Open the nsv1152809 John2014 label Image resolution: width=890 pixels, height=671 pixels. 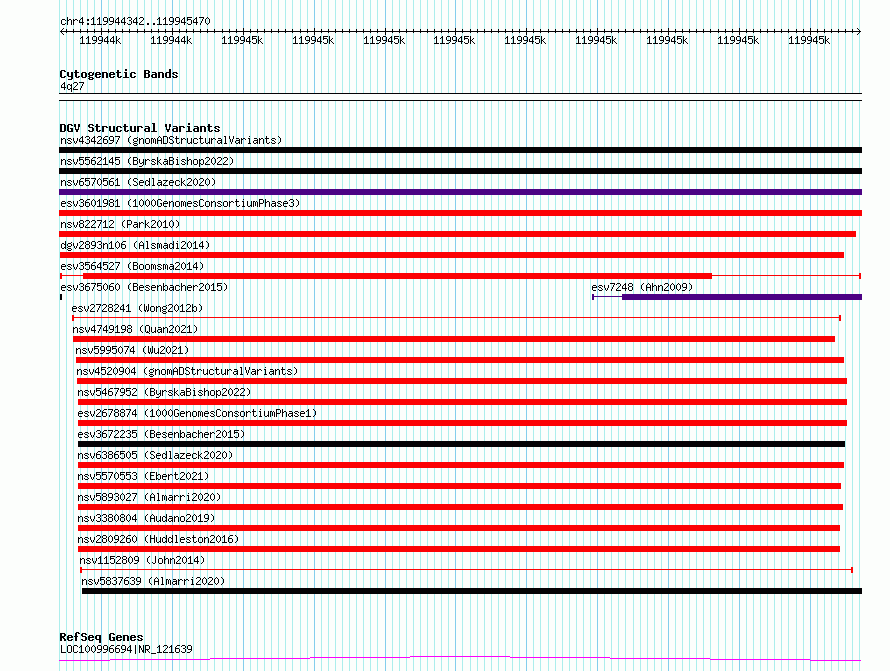click(x=142, y=560)
